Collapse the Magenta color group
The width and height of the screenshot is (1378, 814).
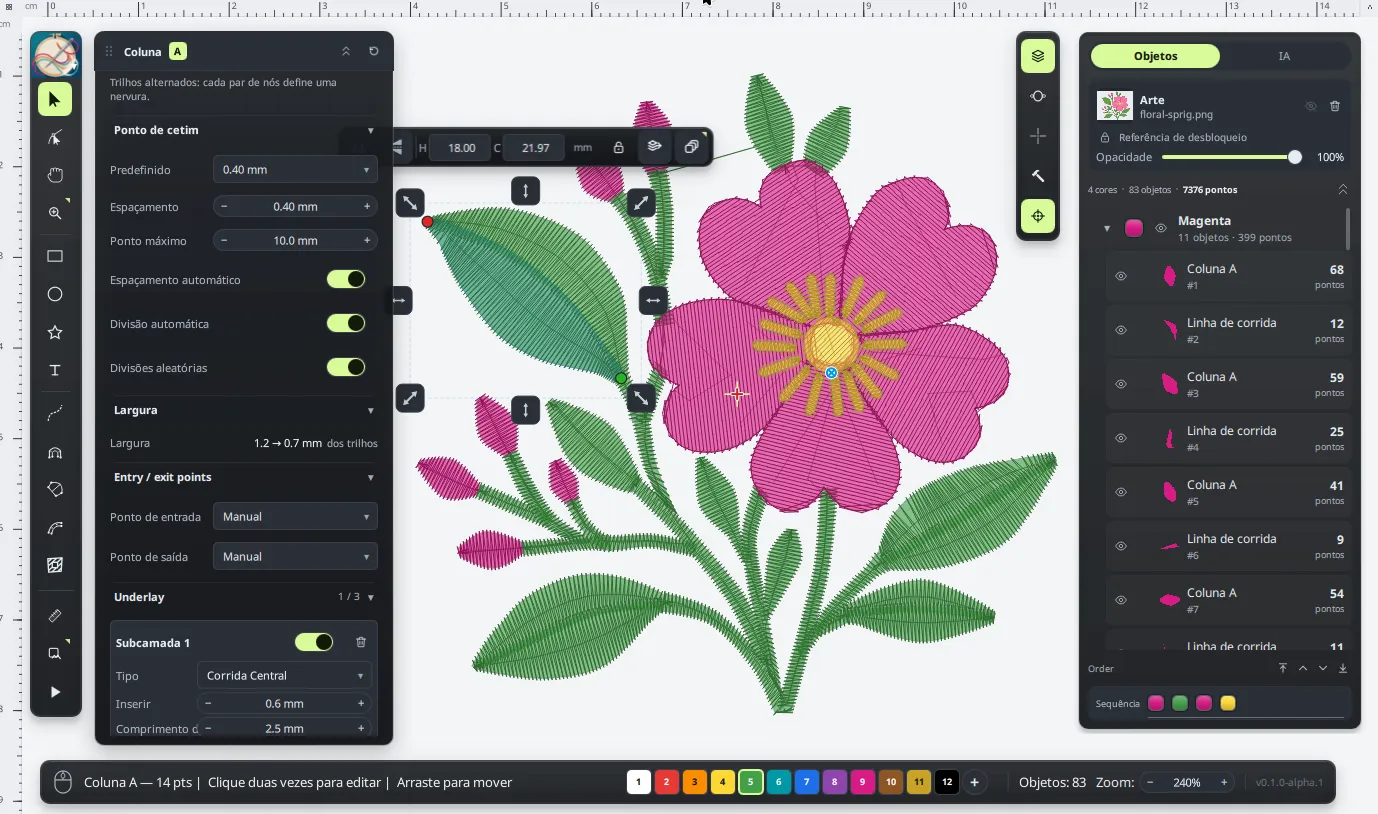1107,228
